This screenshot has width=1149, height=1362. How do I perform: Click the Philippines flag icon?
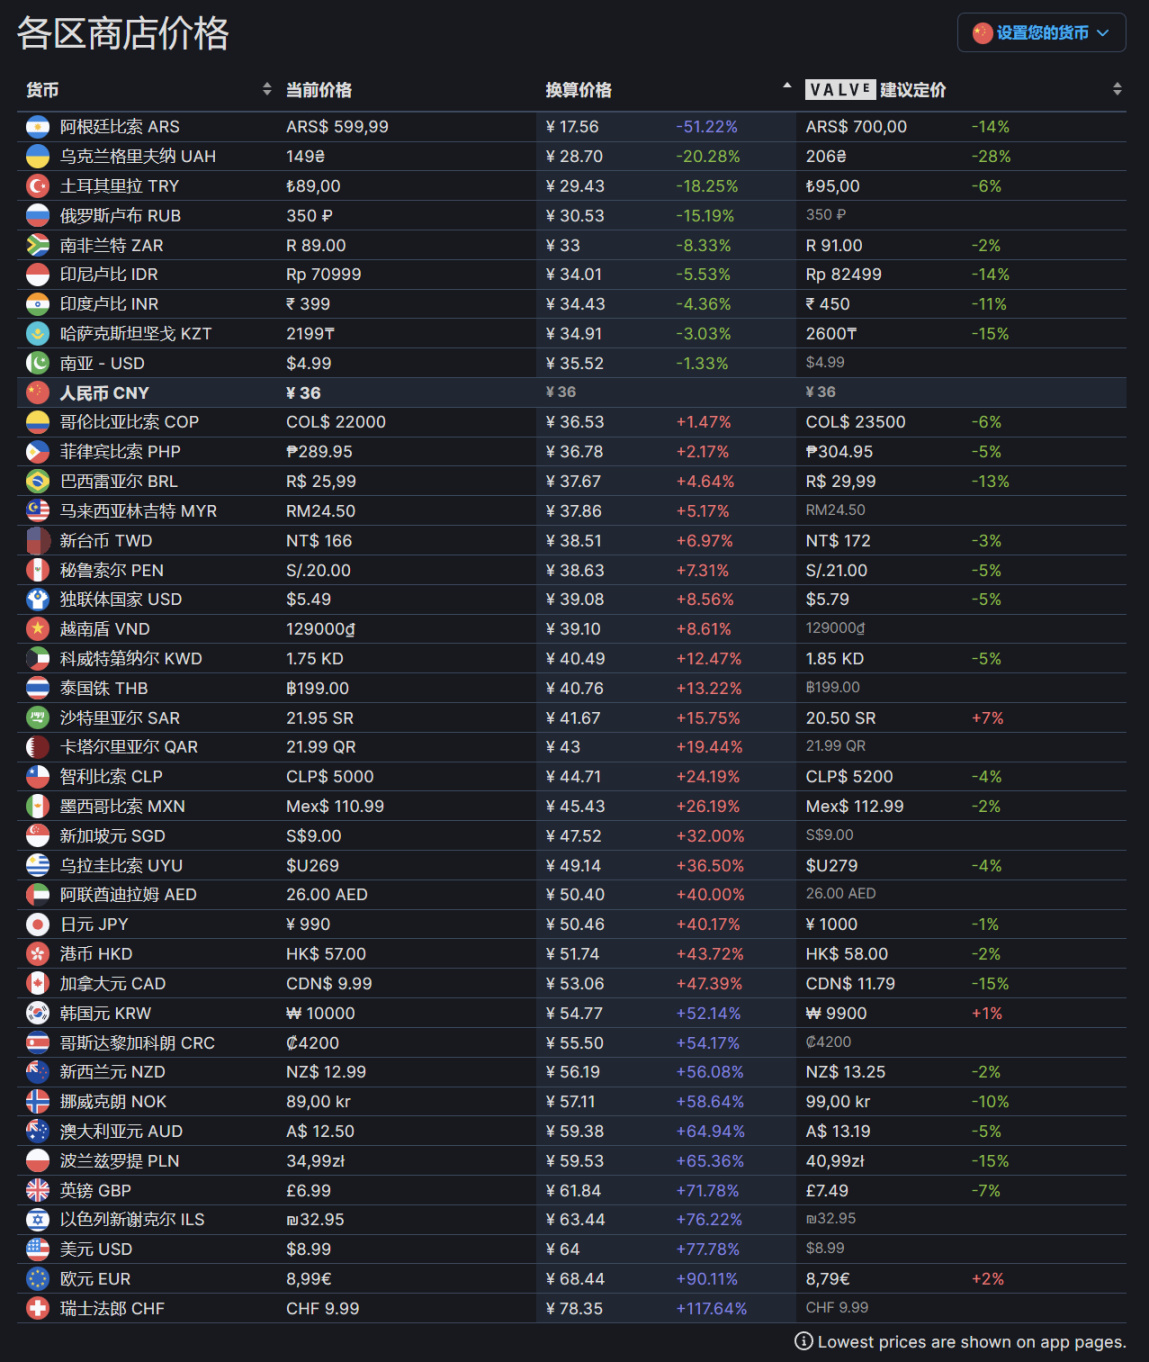[37, 452]
